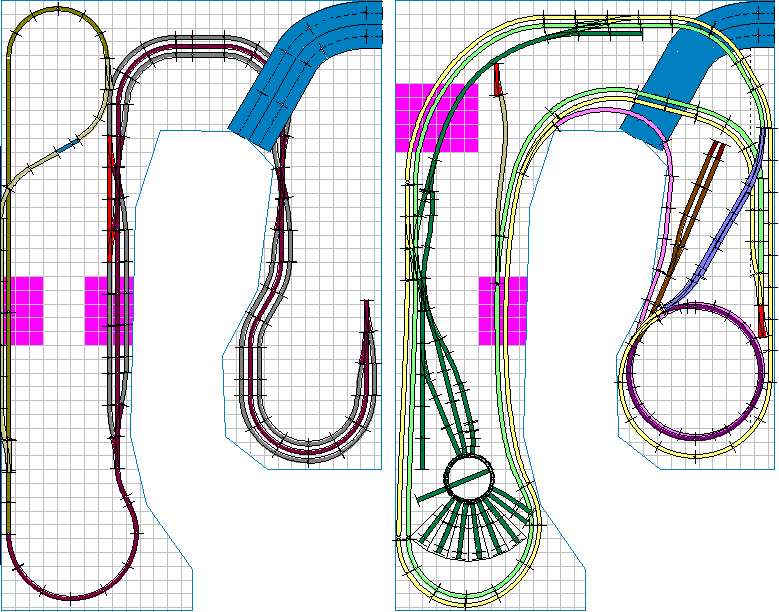Click the turntable circle in the right layout
This screenshot has width=779, height=612.
[x=468, y=478]
